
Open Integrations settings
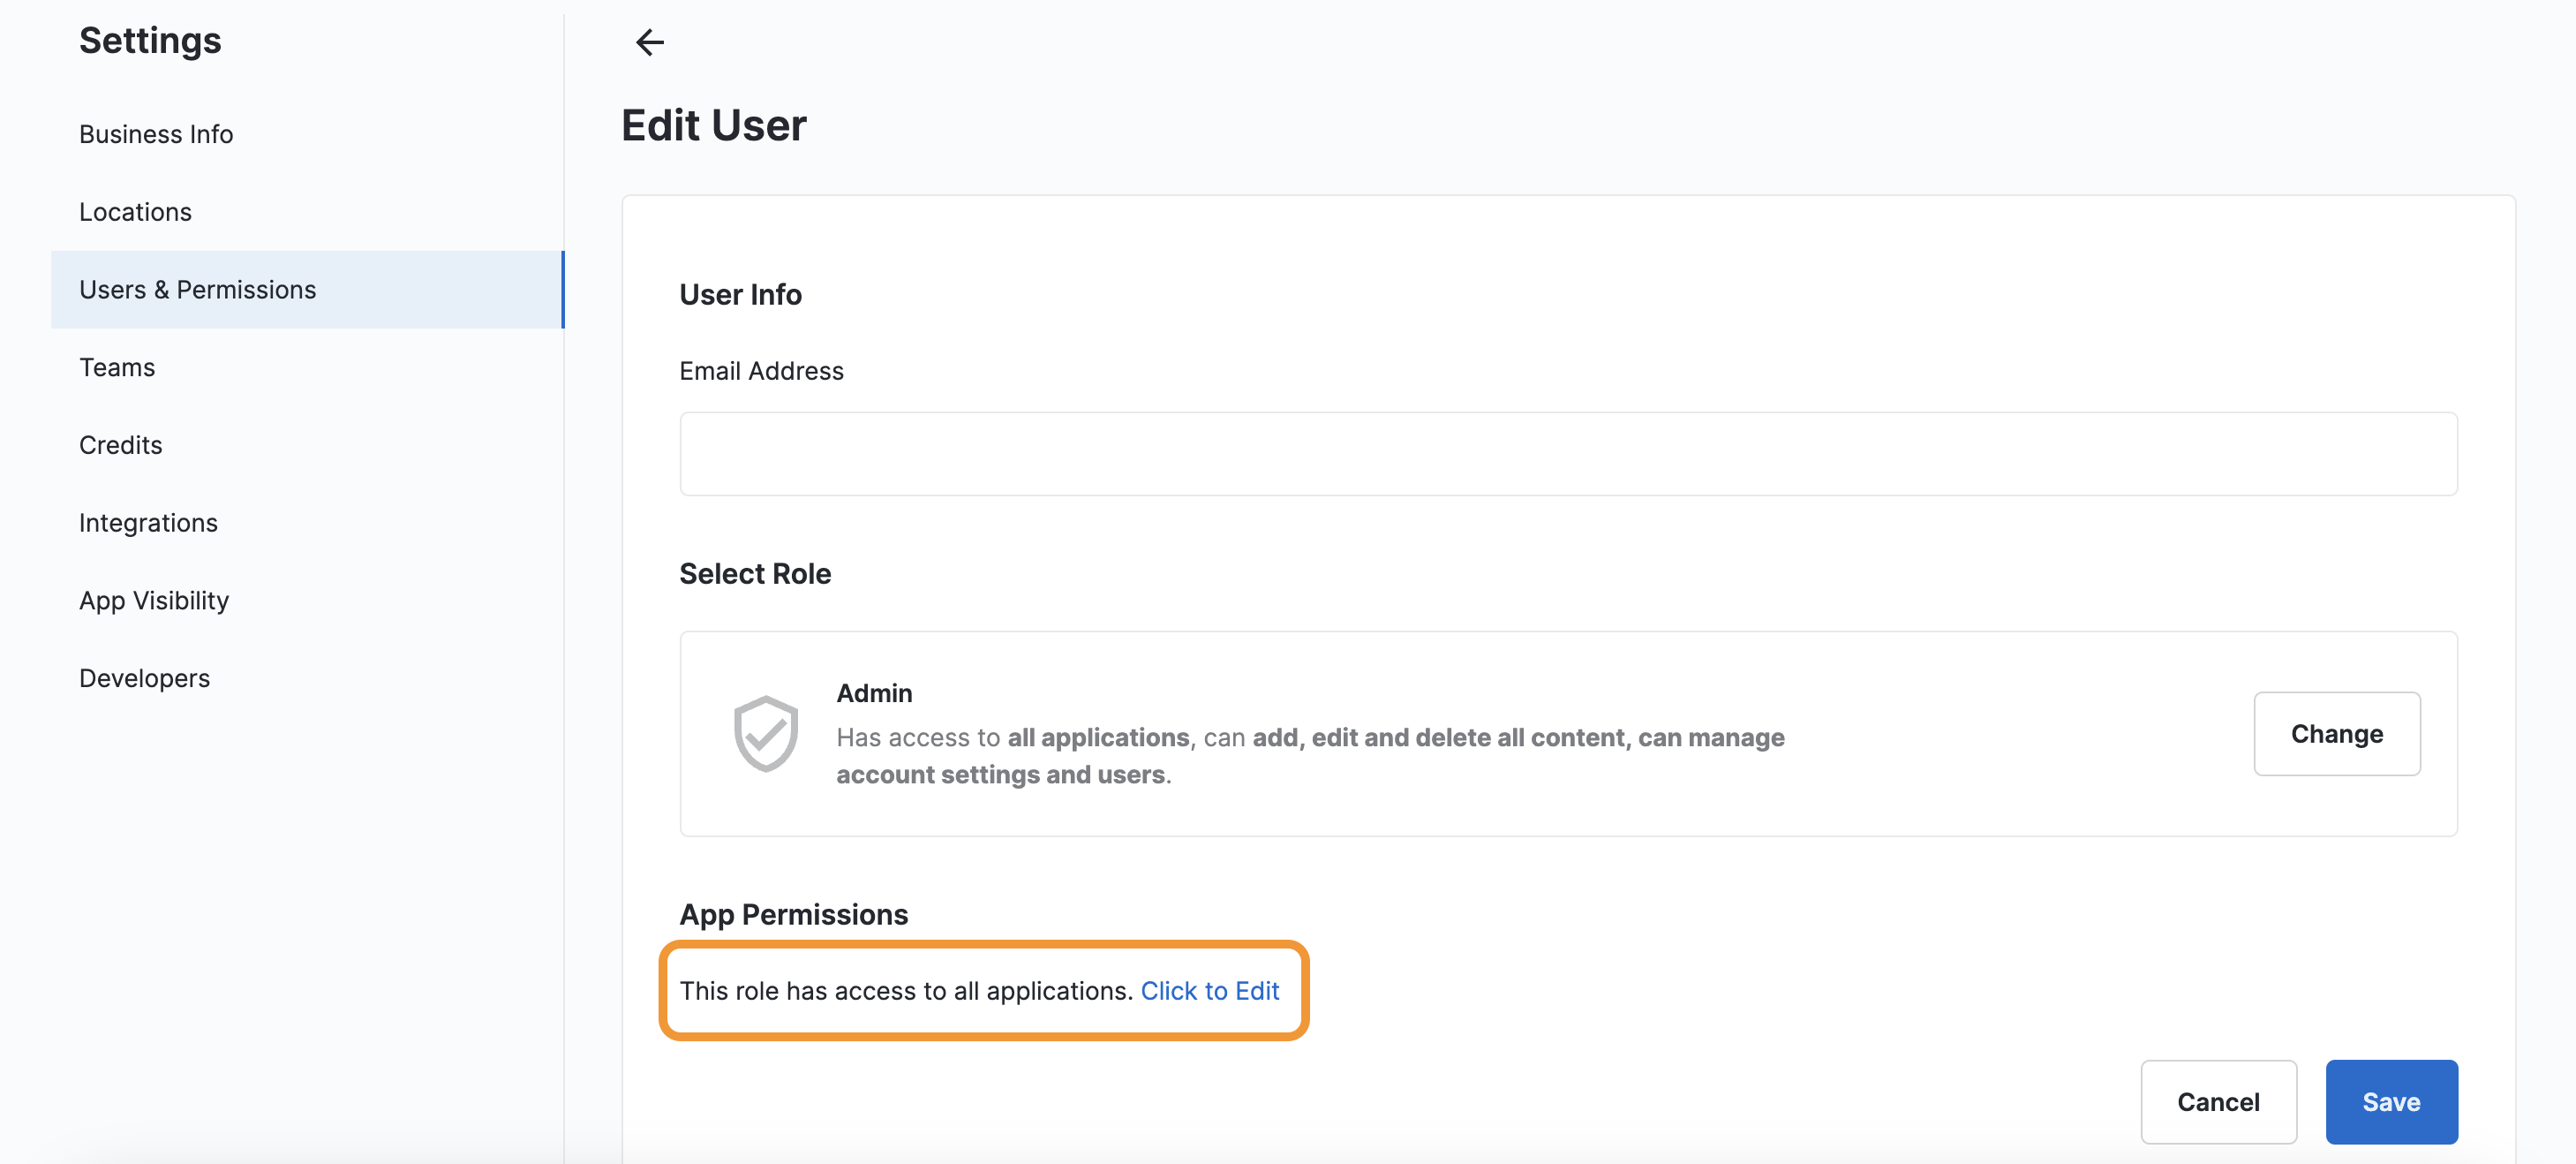tap(148, 523)
